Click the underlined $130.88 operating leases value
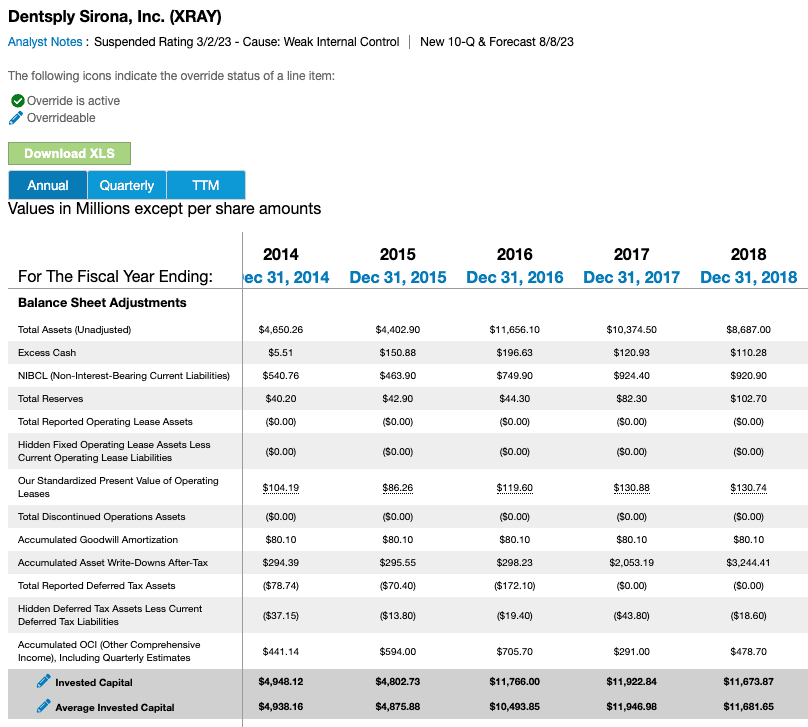The image size is (808, 727). click(632, 487)
